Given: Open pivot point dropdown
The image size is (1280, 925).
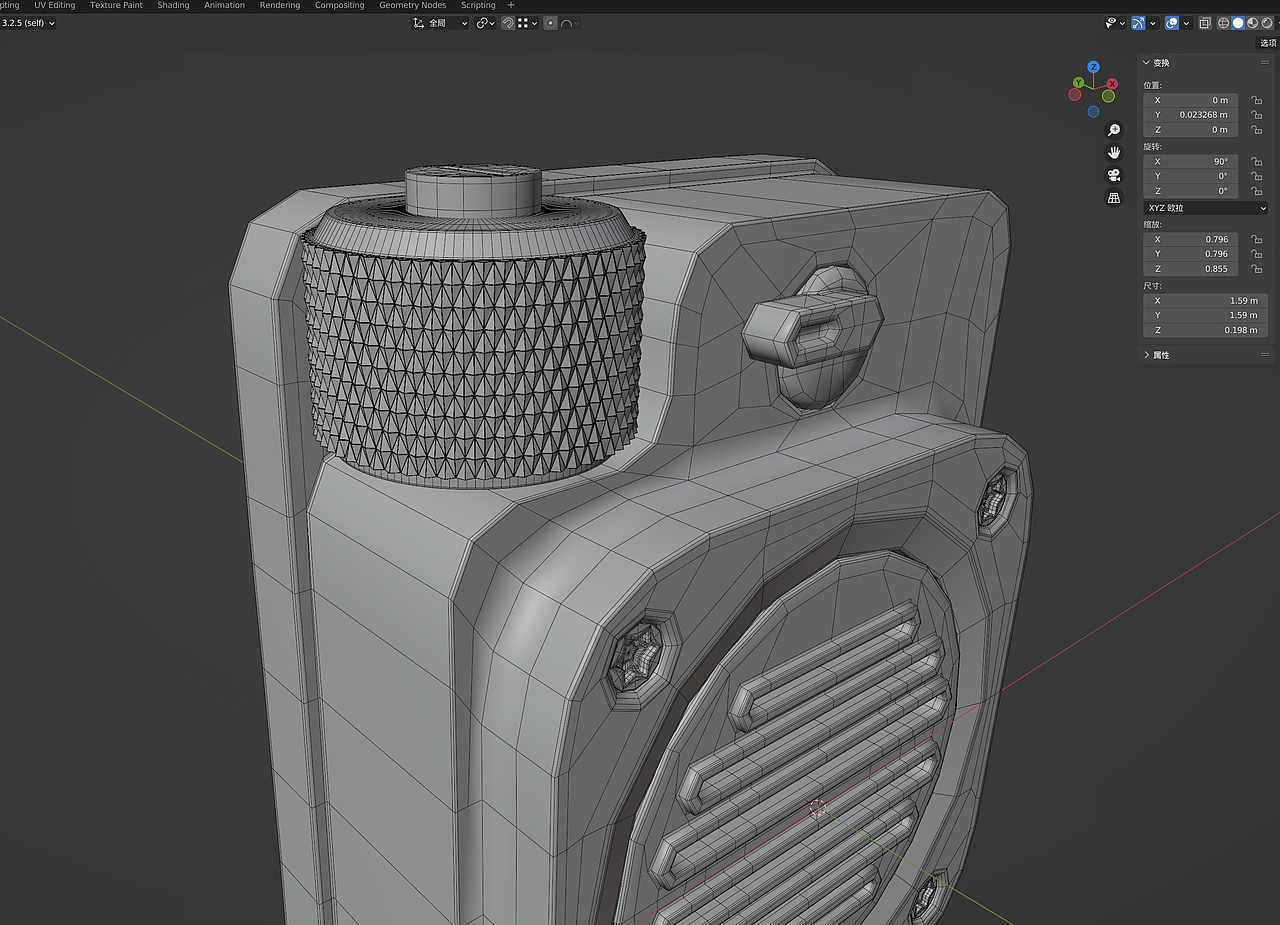Looking at the screenshot, I should click(486, 23).
